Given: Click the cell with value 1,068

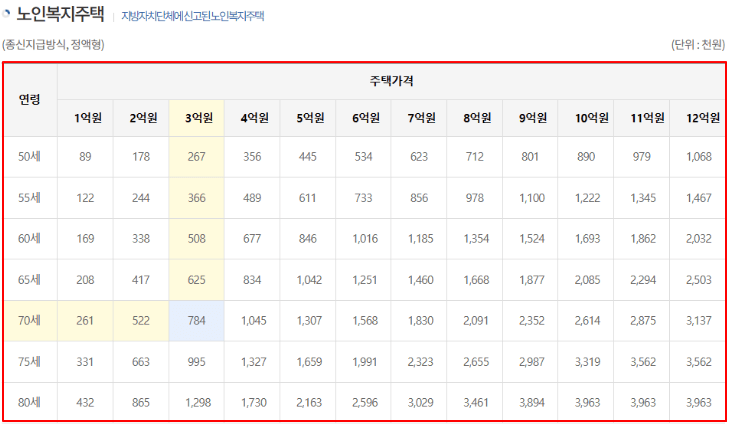Looking at the screenshot, I should coord(697,157).
